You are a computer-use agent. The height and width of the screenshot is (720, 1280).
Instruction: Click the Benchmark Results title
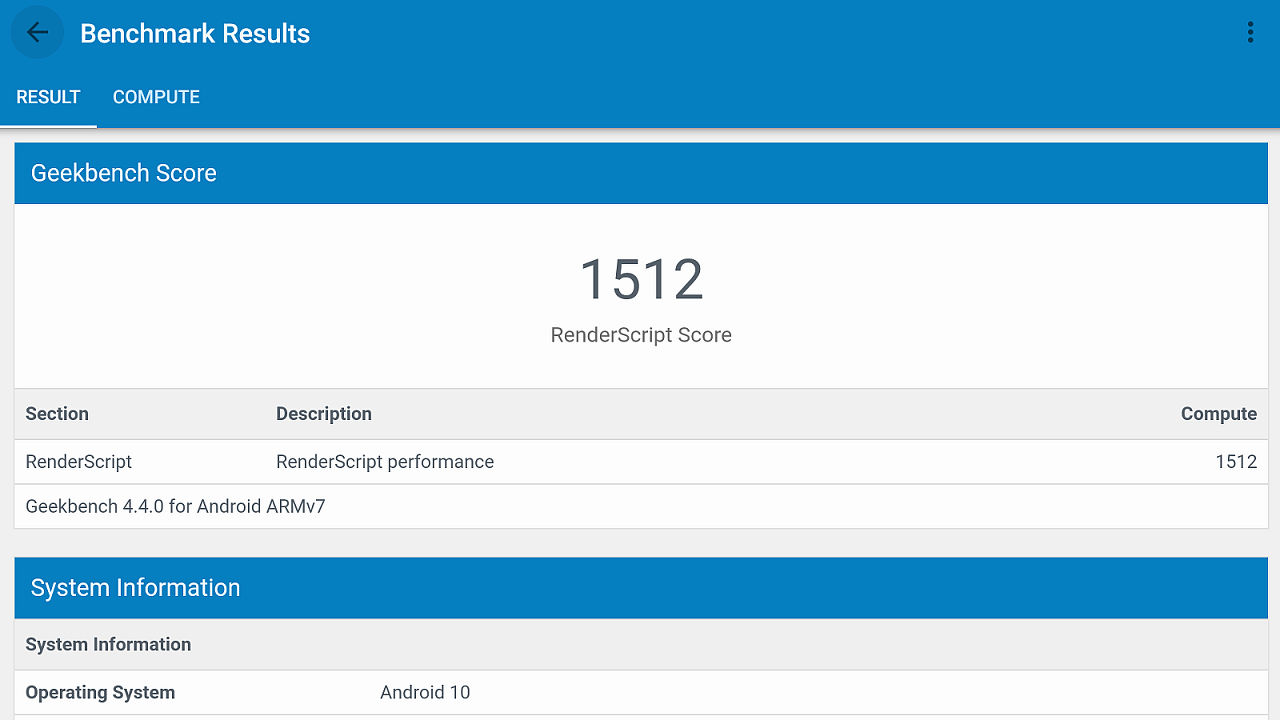(195, 33)
